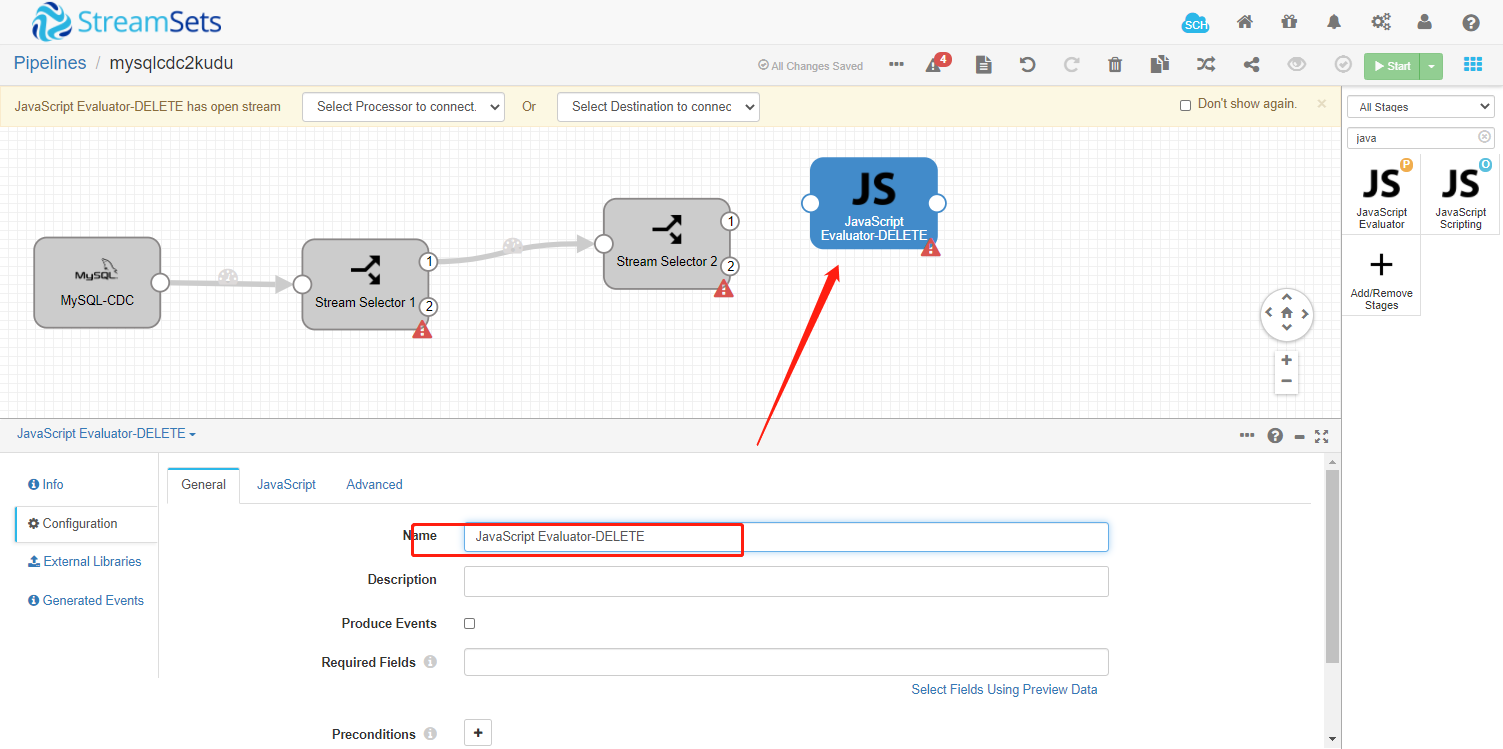1503x749 pixels.
Task: Open pipeline toolbar more options ellipsis
Action: tap(896, 65)
